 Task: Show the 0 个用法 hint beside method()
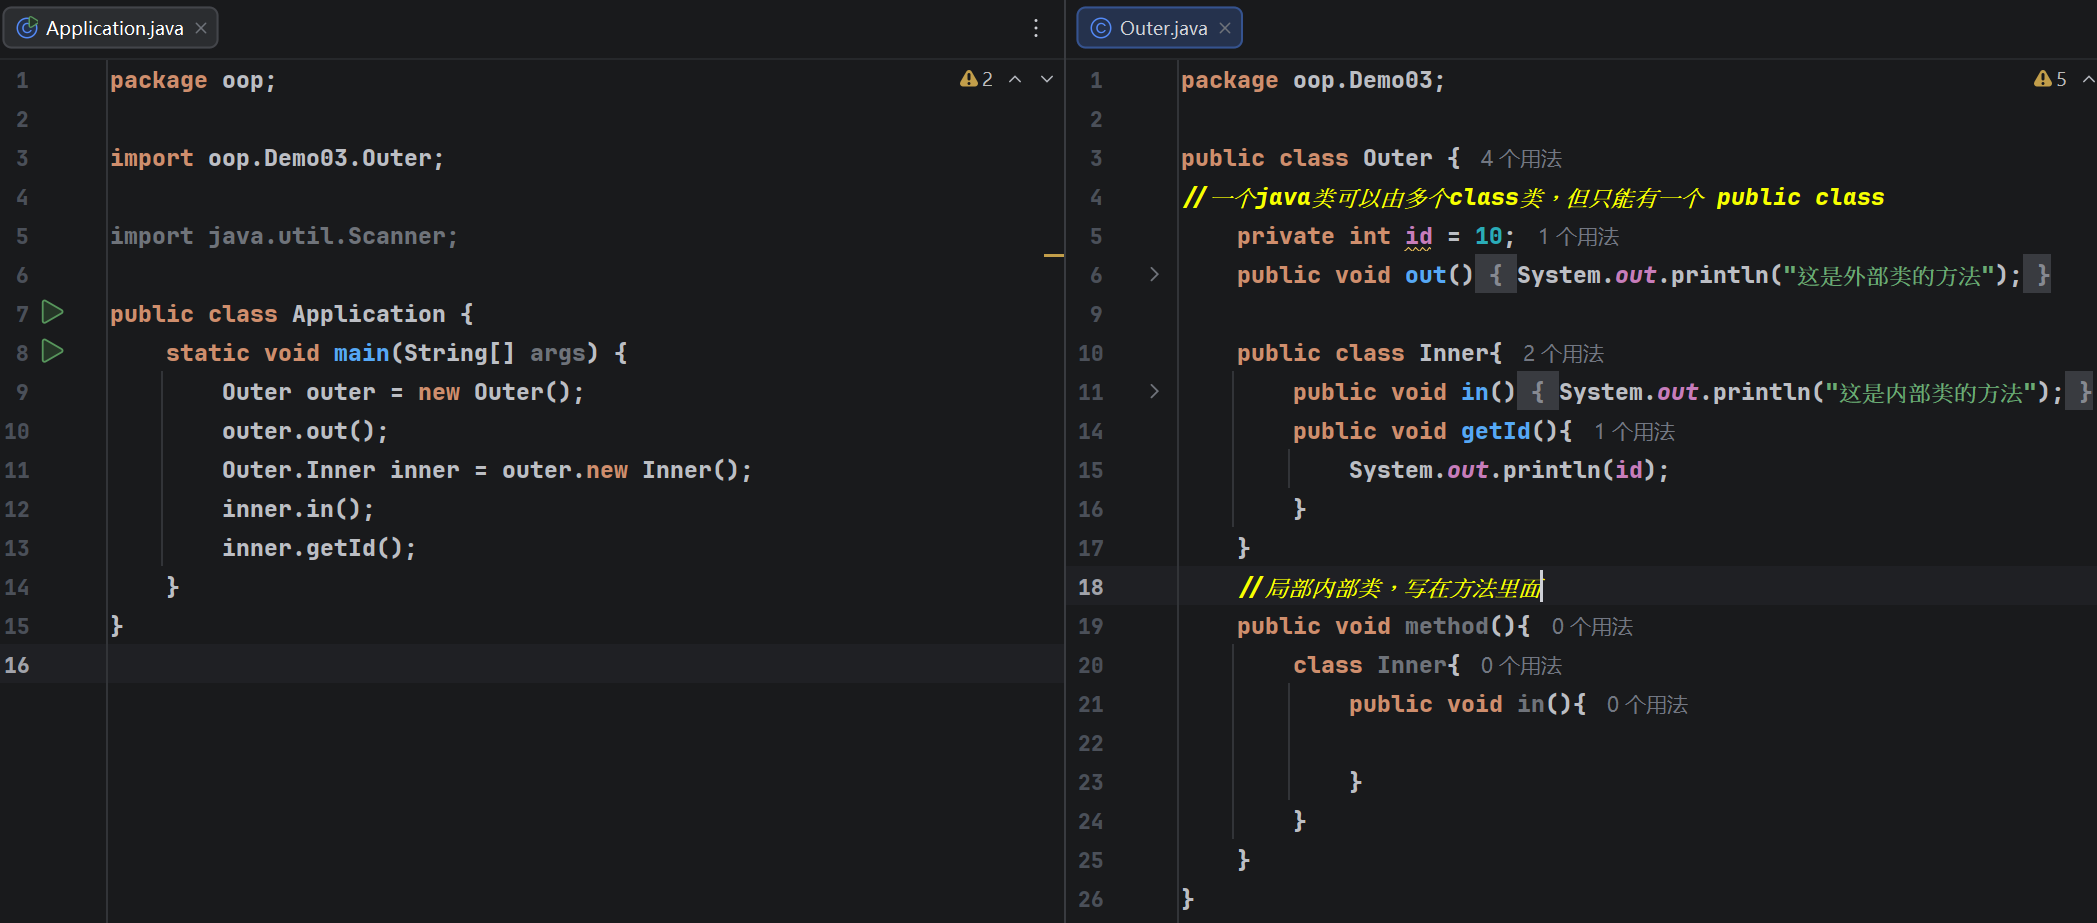[1592, 627]
